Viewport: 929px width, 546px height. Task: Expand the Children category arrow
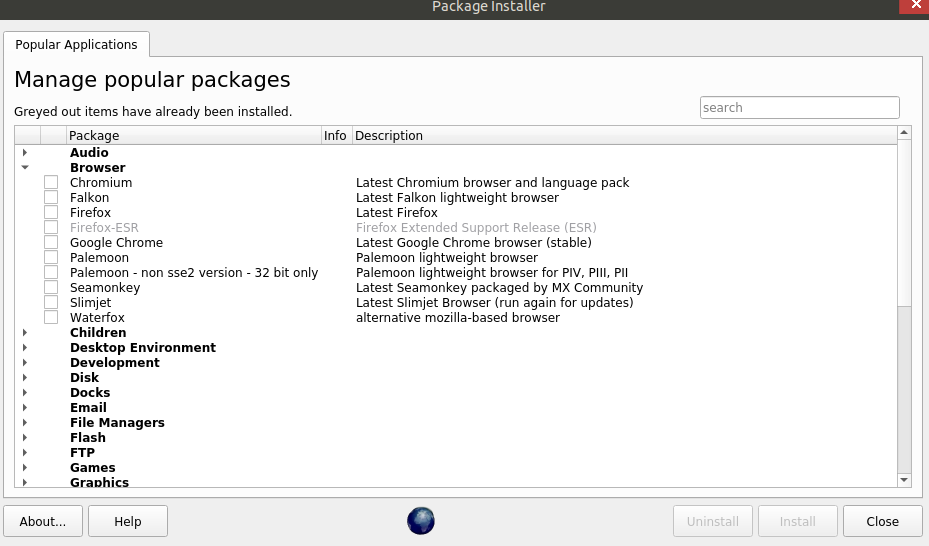tap(25, 332)
